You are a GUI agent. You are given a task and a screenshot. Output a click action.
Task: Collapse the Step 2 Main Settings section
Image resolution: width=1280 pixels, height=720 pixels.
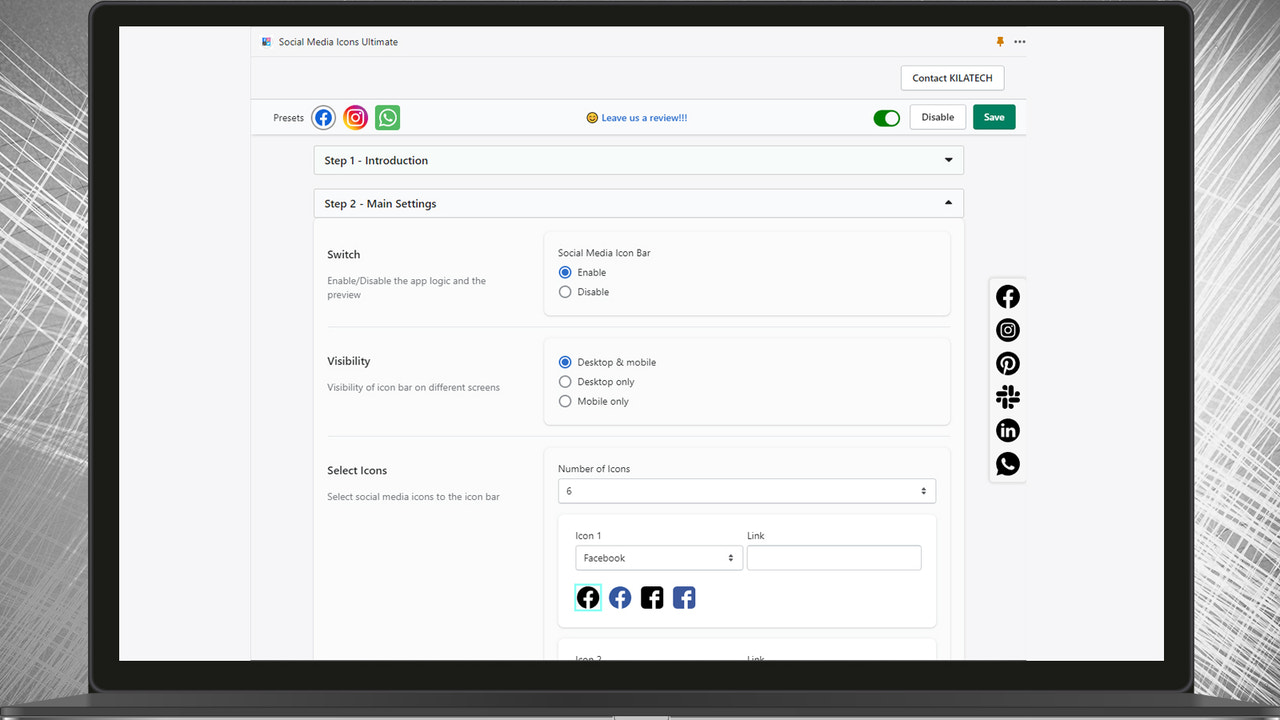coord(947,202)
